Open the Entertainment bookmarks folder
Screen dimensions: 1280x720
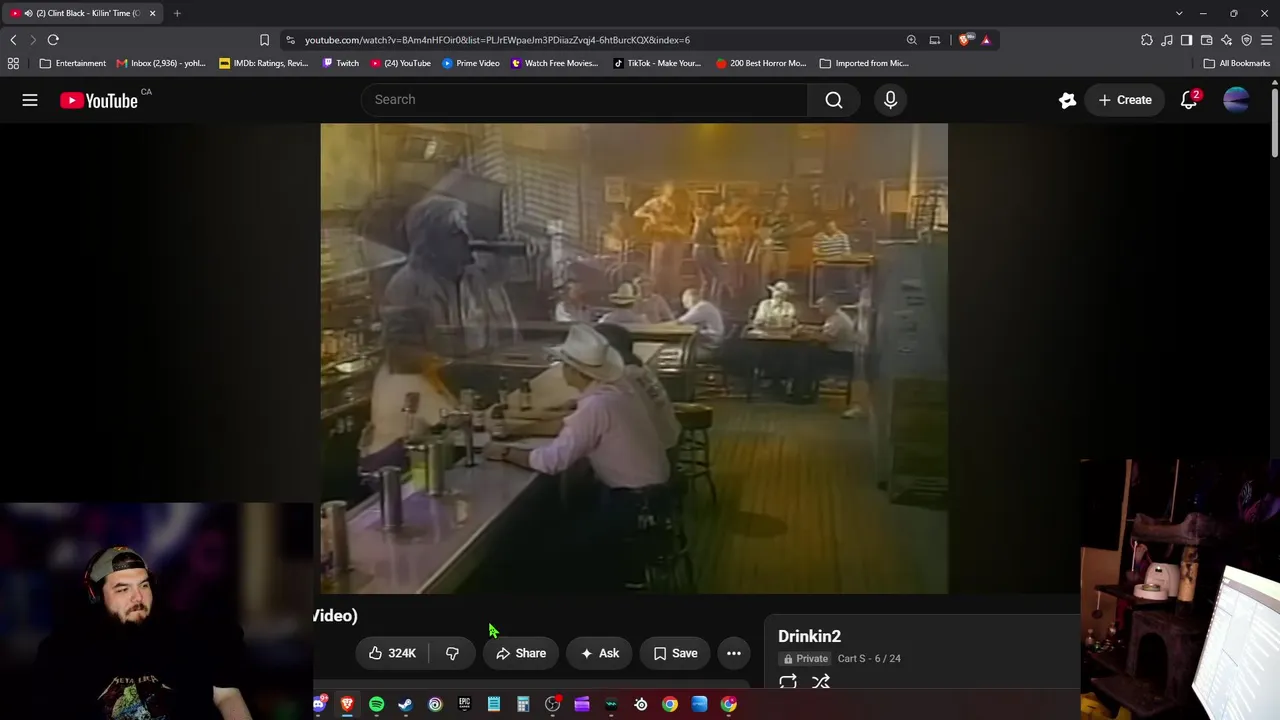72,63
